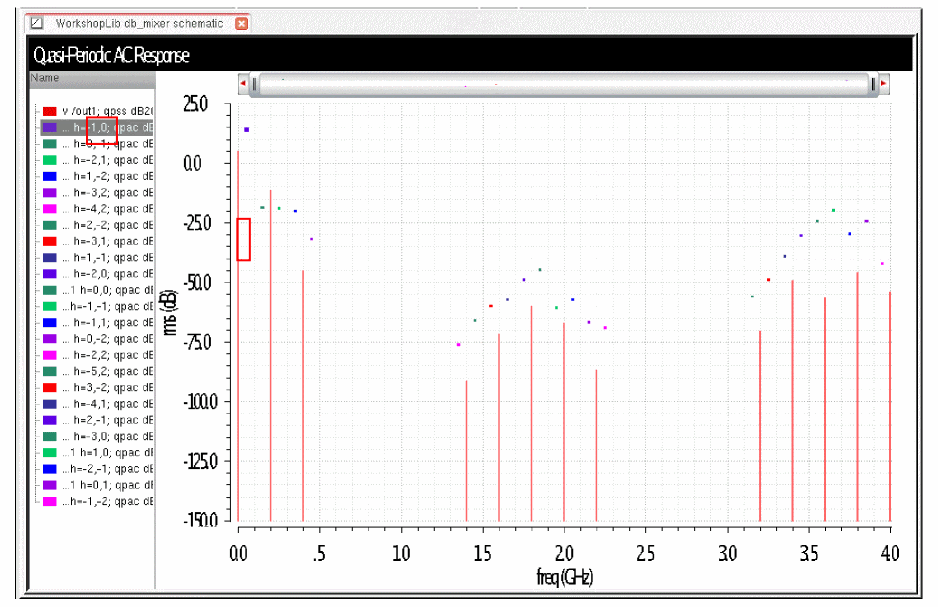Click the Name column header in legend
Viewport: 938px width, 607px height.
point(92,78)
